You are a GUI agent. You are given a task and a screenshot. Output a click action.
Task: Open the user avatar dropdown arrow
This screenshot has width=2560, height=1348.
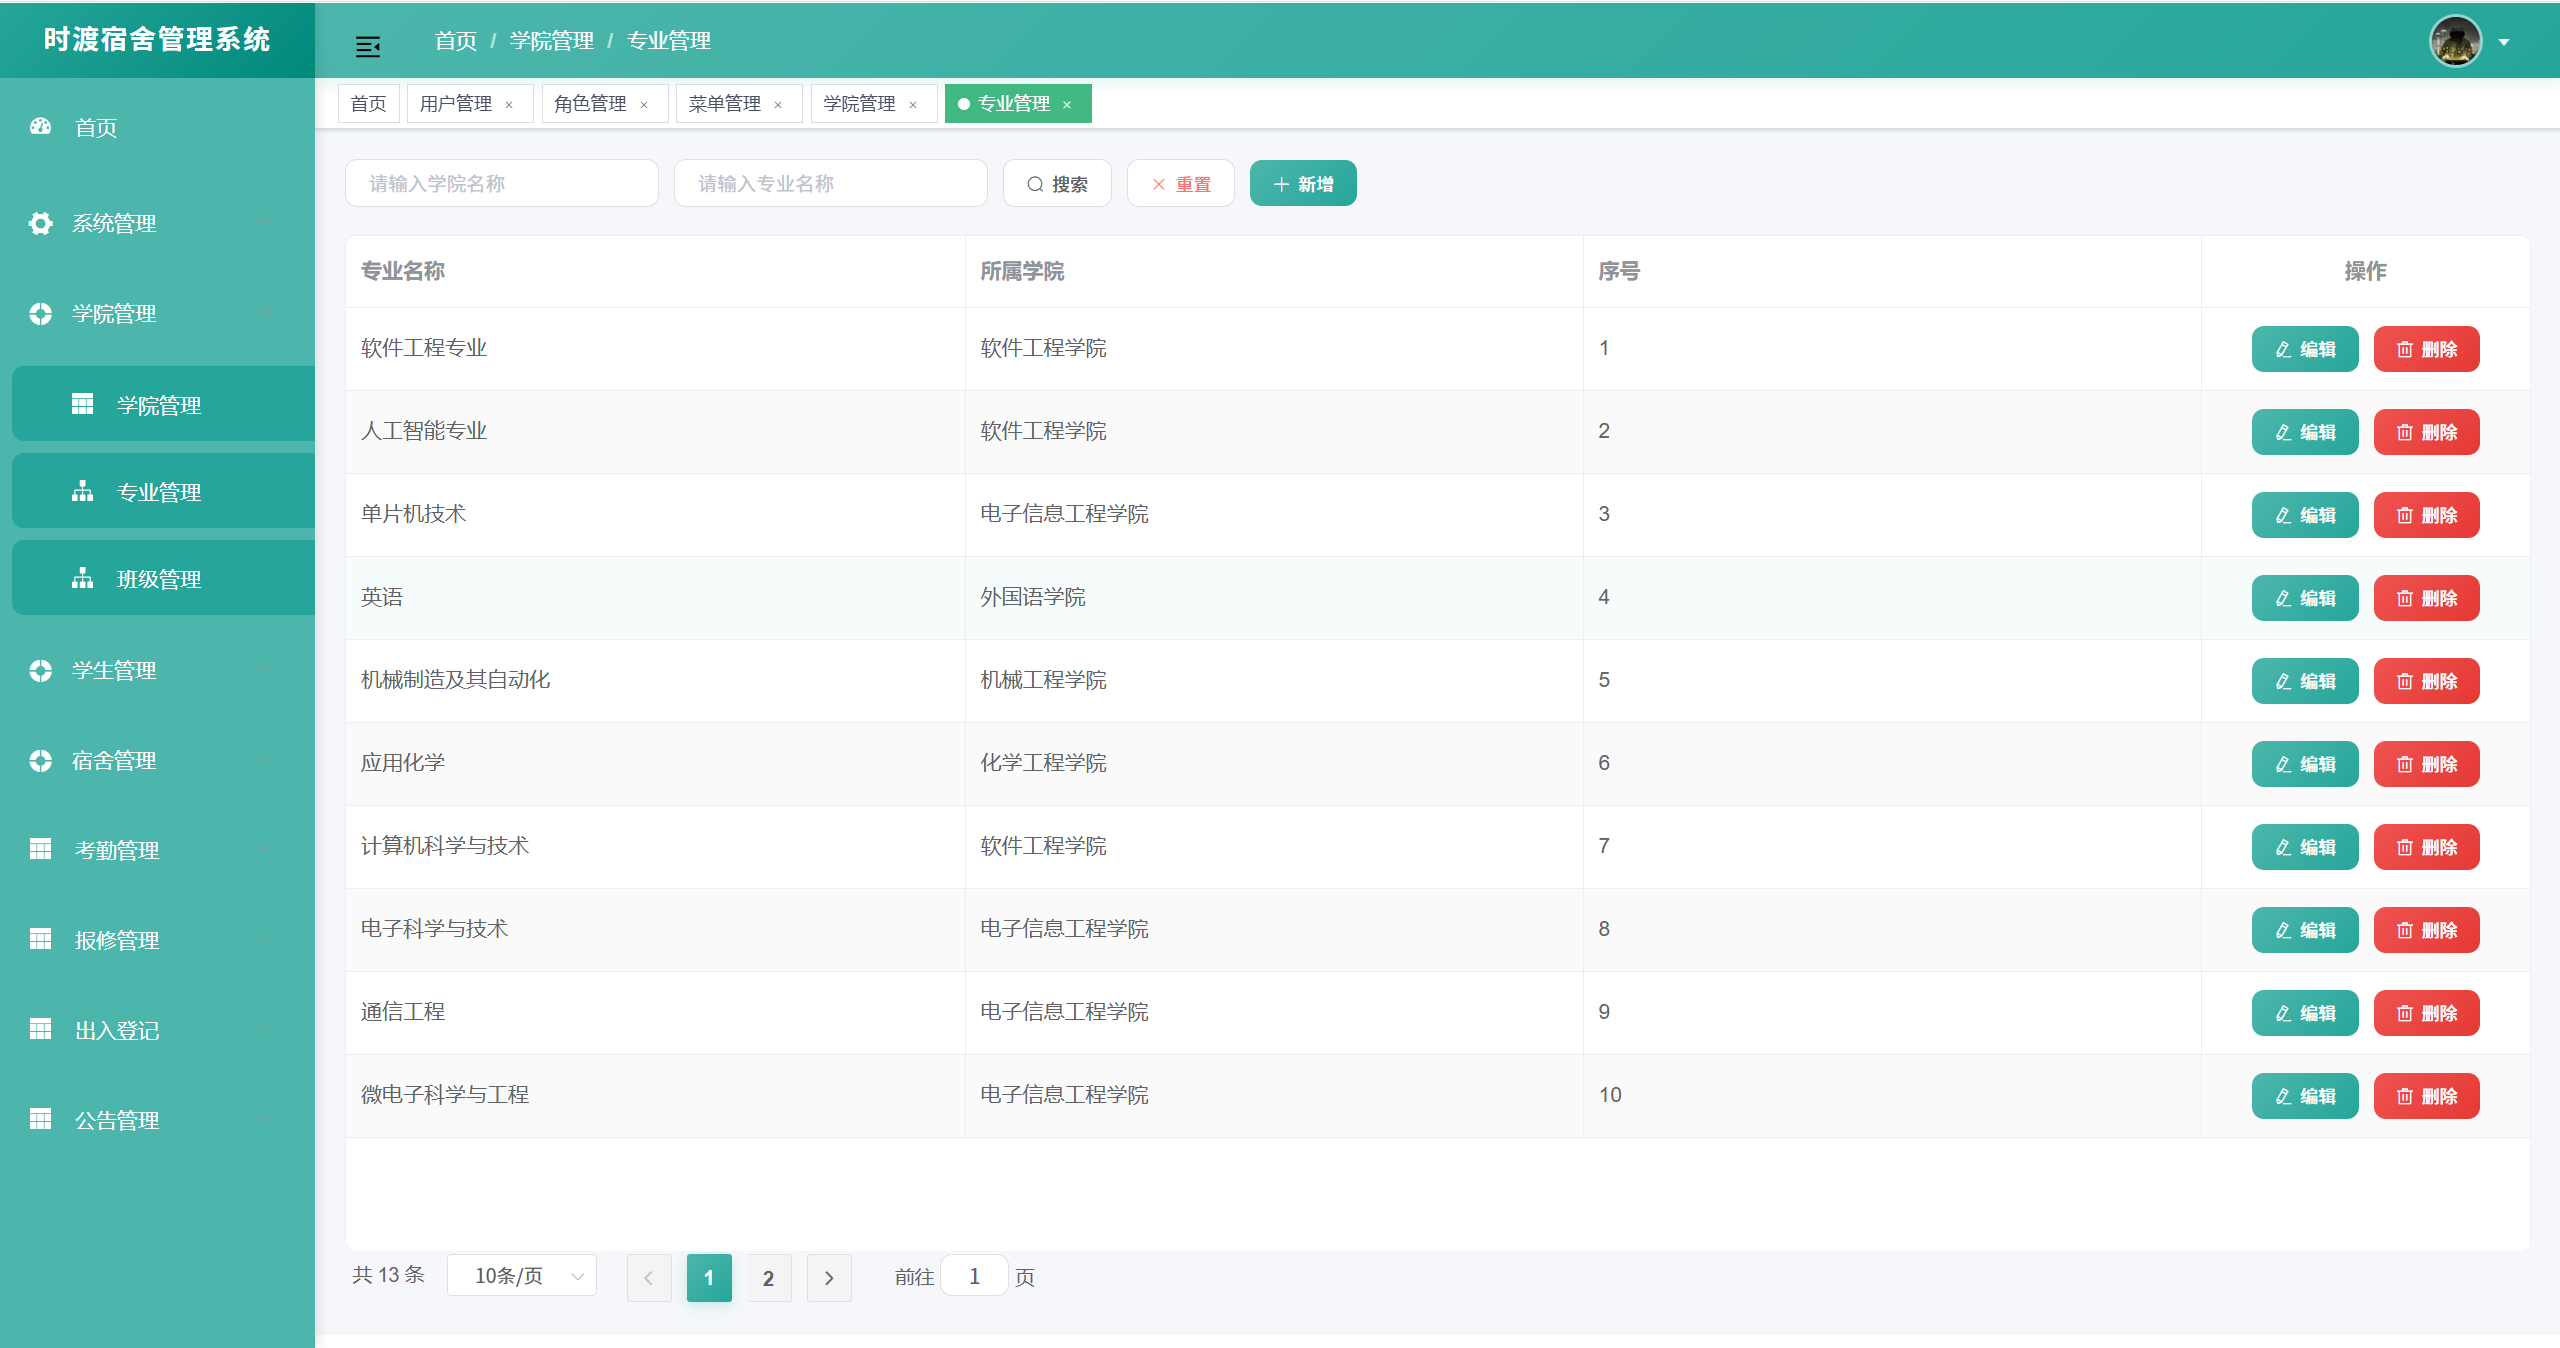[2504, 42]
